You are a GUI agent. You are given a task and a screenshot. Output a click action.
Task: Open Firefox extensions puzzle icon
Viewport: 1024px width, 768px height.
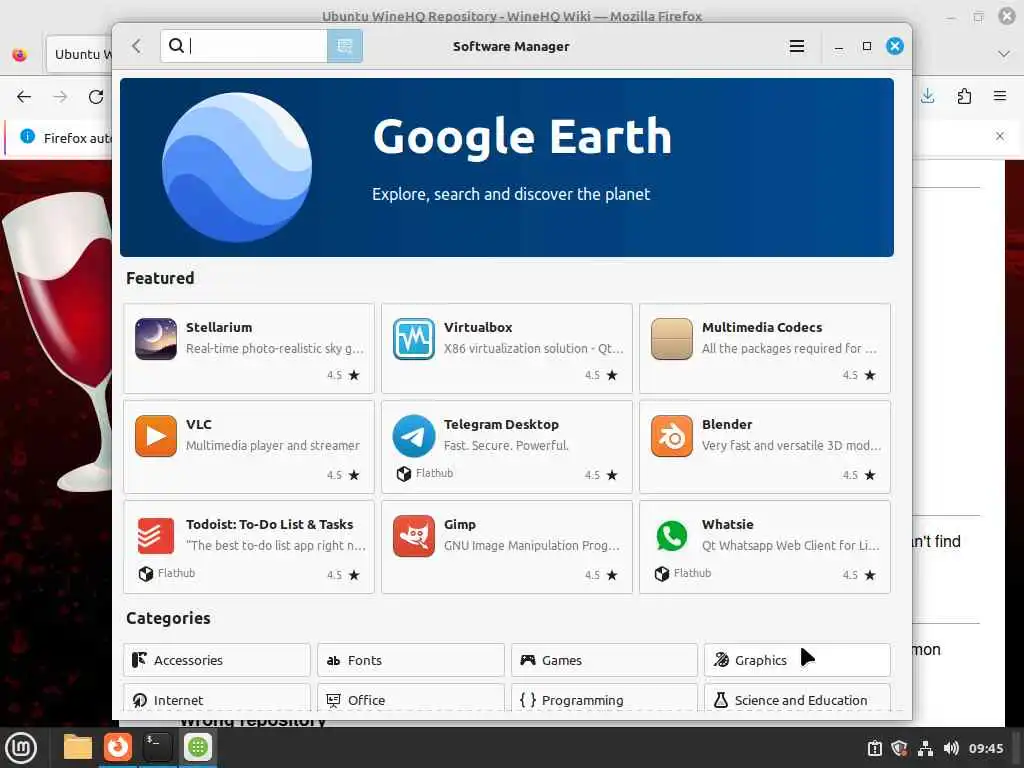click(964, 97)
